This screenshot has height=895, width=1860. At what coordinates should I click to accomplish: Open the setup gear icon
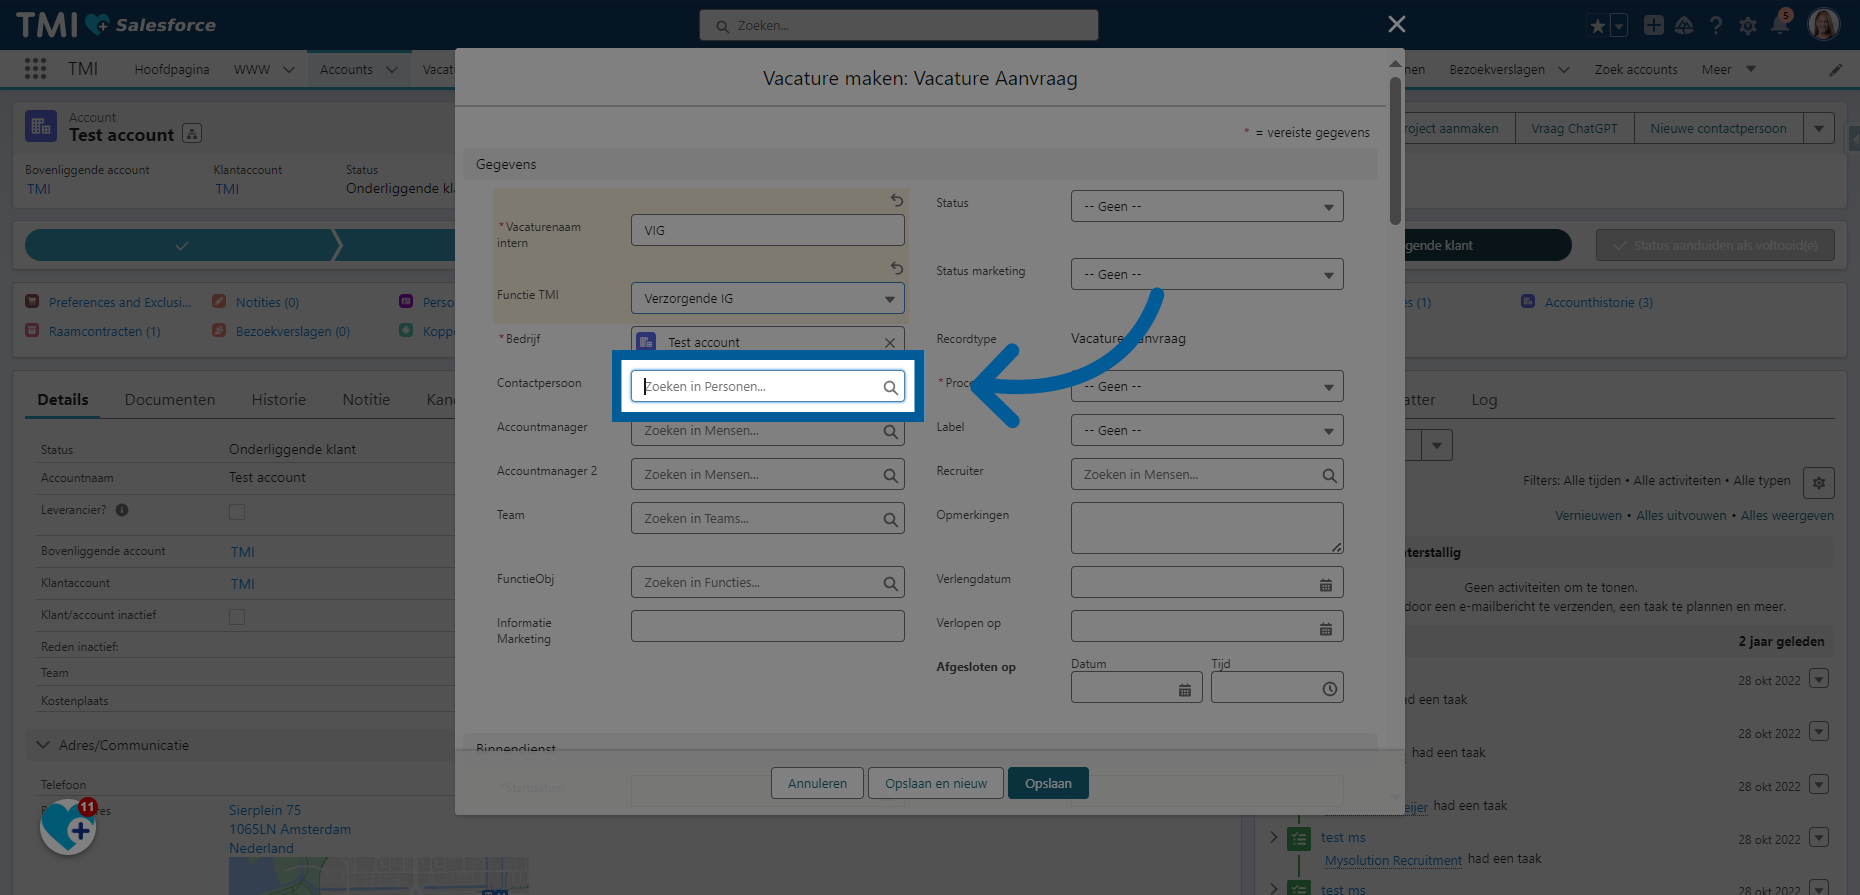tap(1748, 26)
